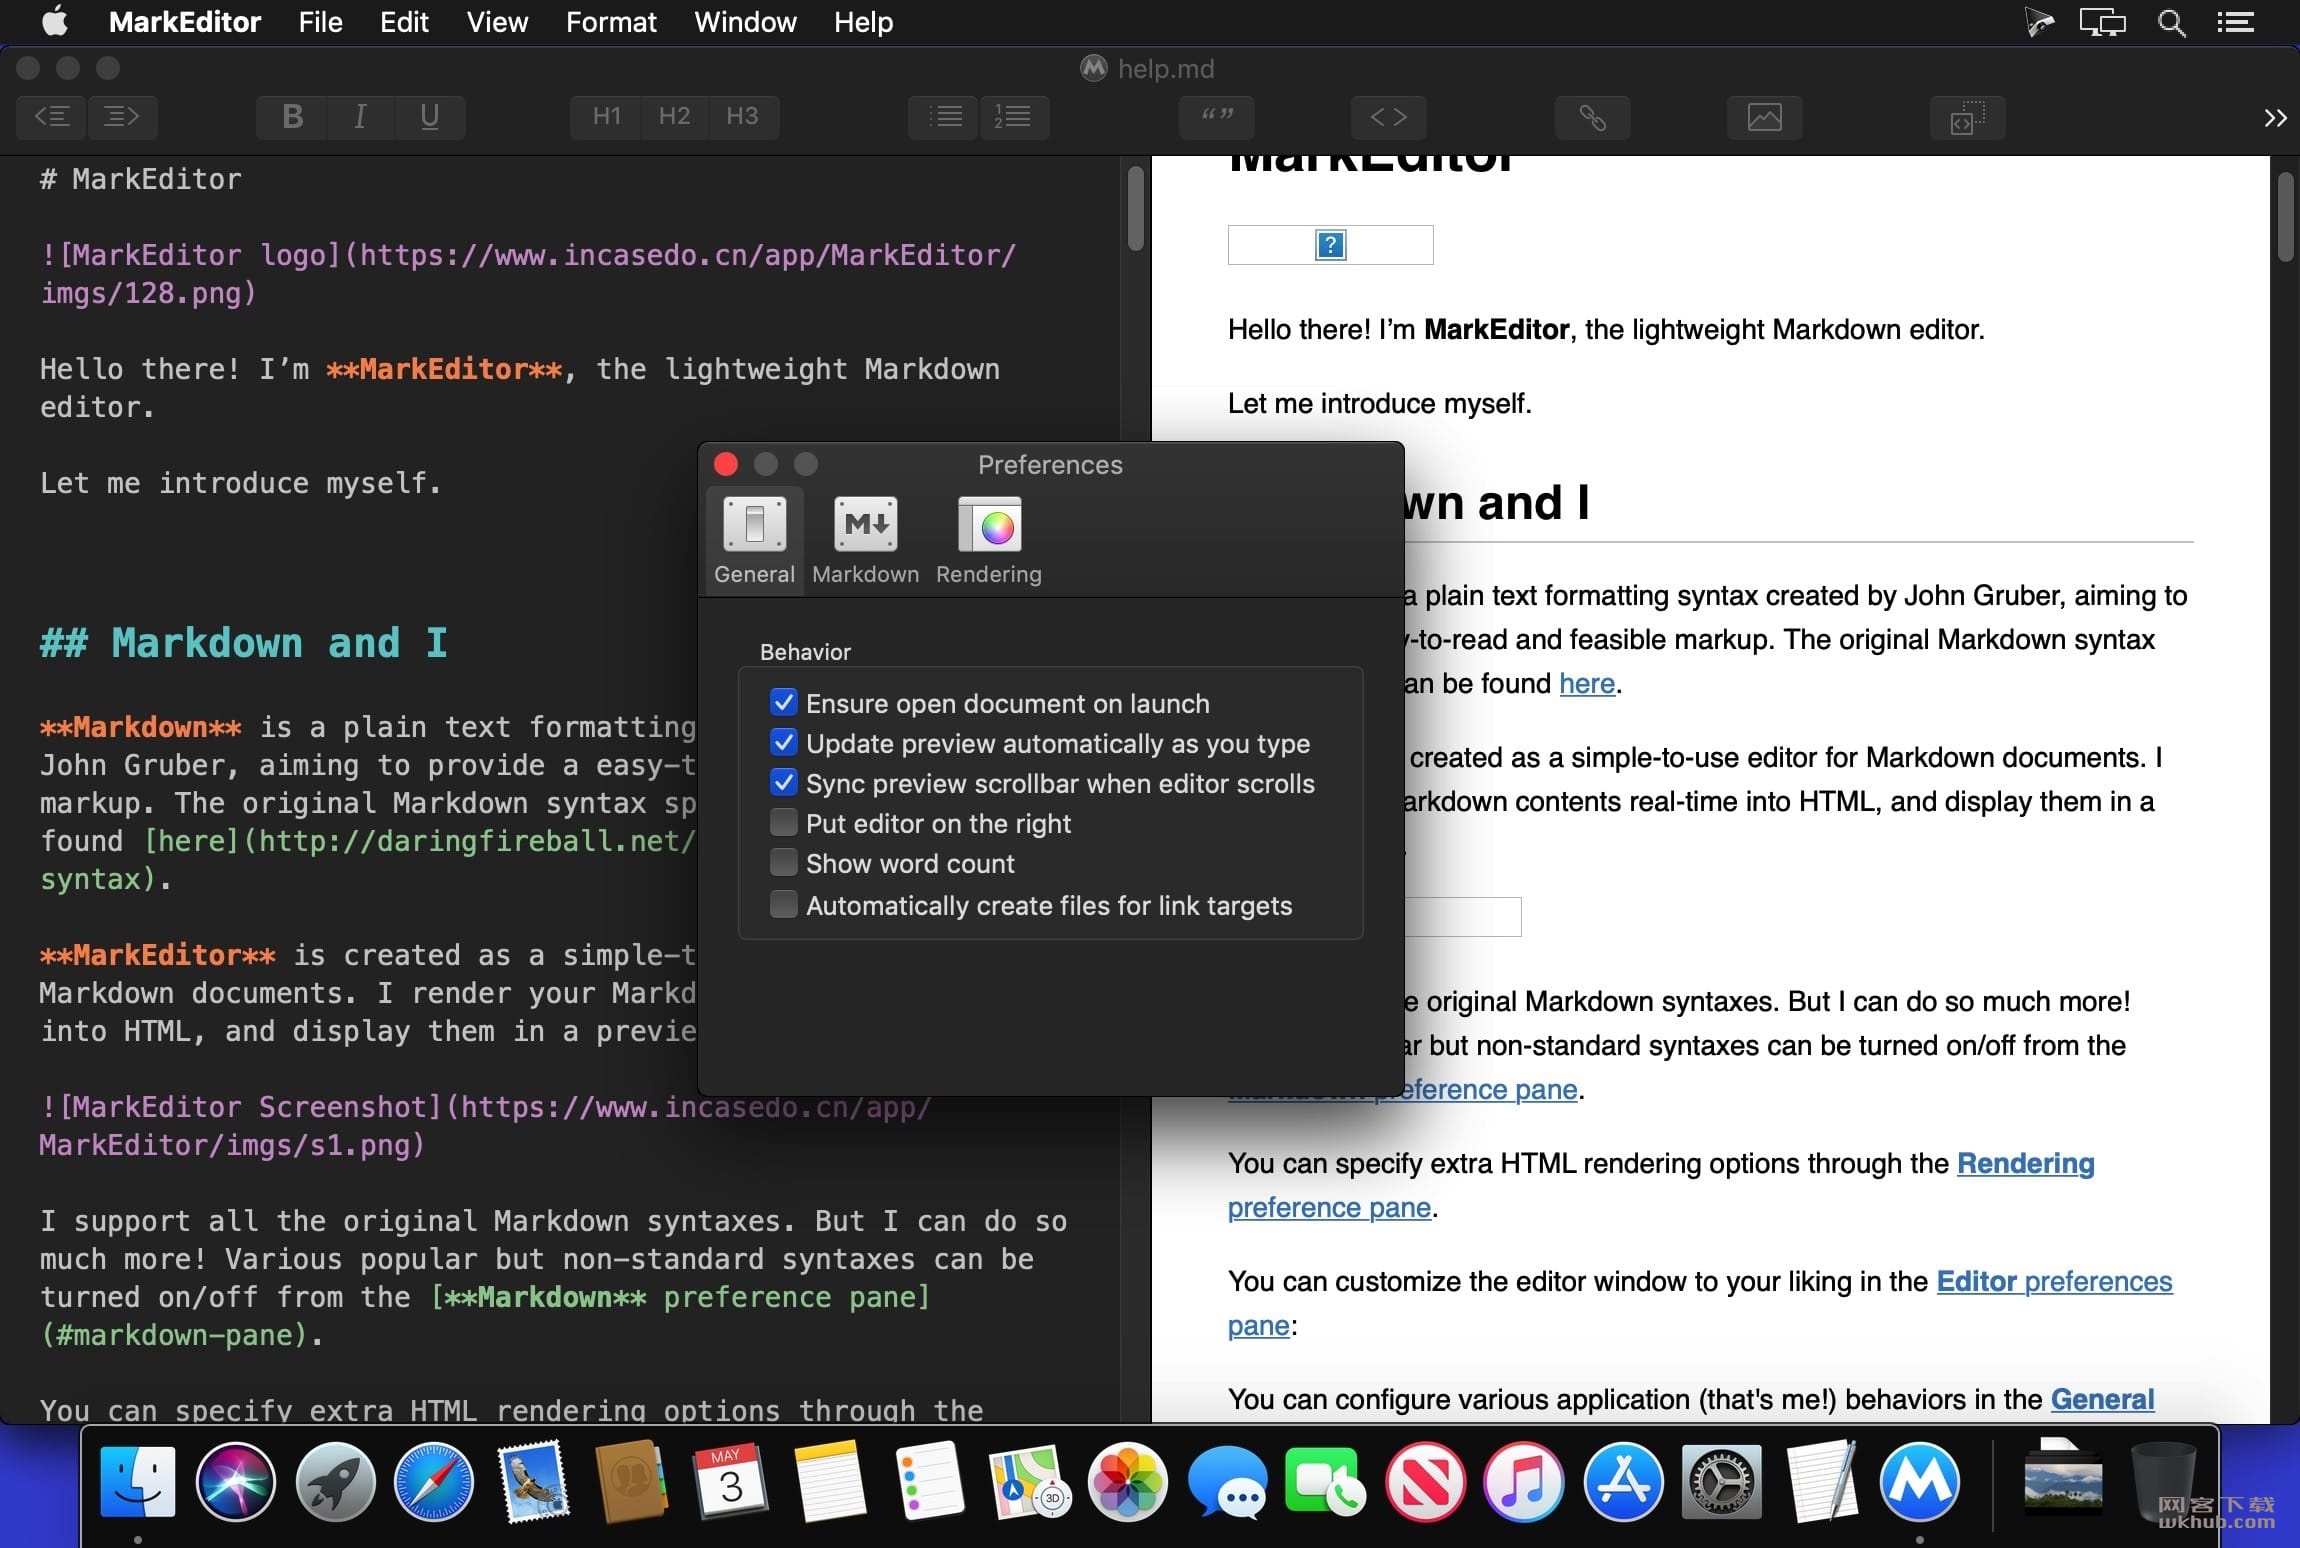Insert a blockquote with quote icon
The height and width of the screenshot is (1548, 2300).
pos(1217,117)
